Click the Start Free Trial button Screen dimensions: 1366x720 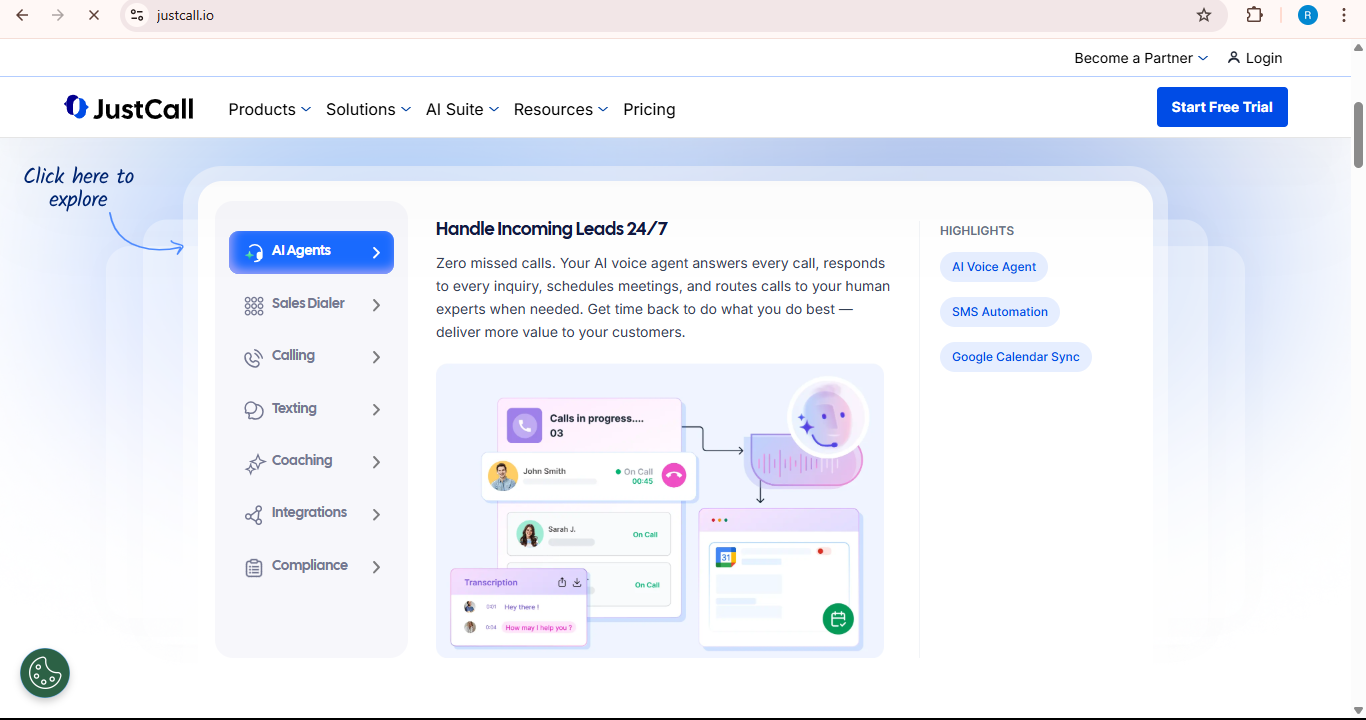(1222, 107)
